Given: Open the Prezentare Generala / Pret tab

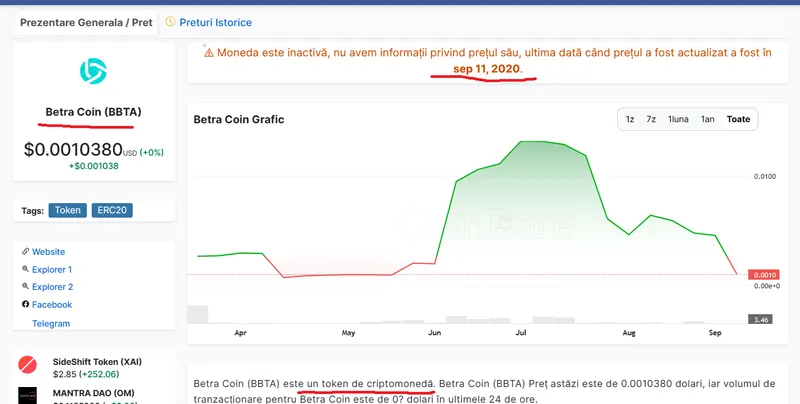Looking at the screenshot, I should [86, 22].
